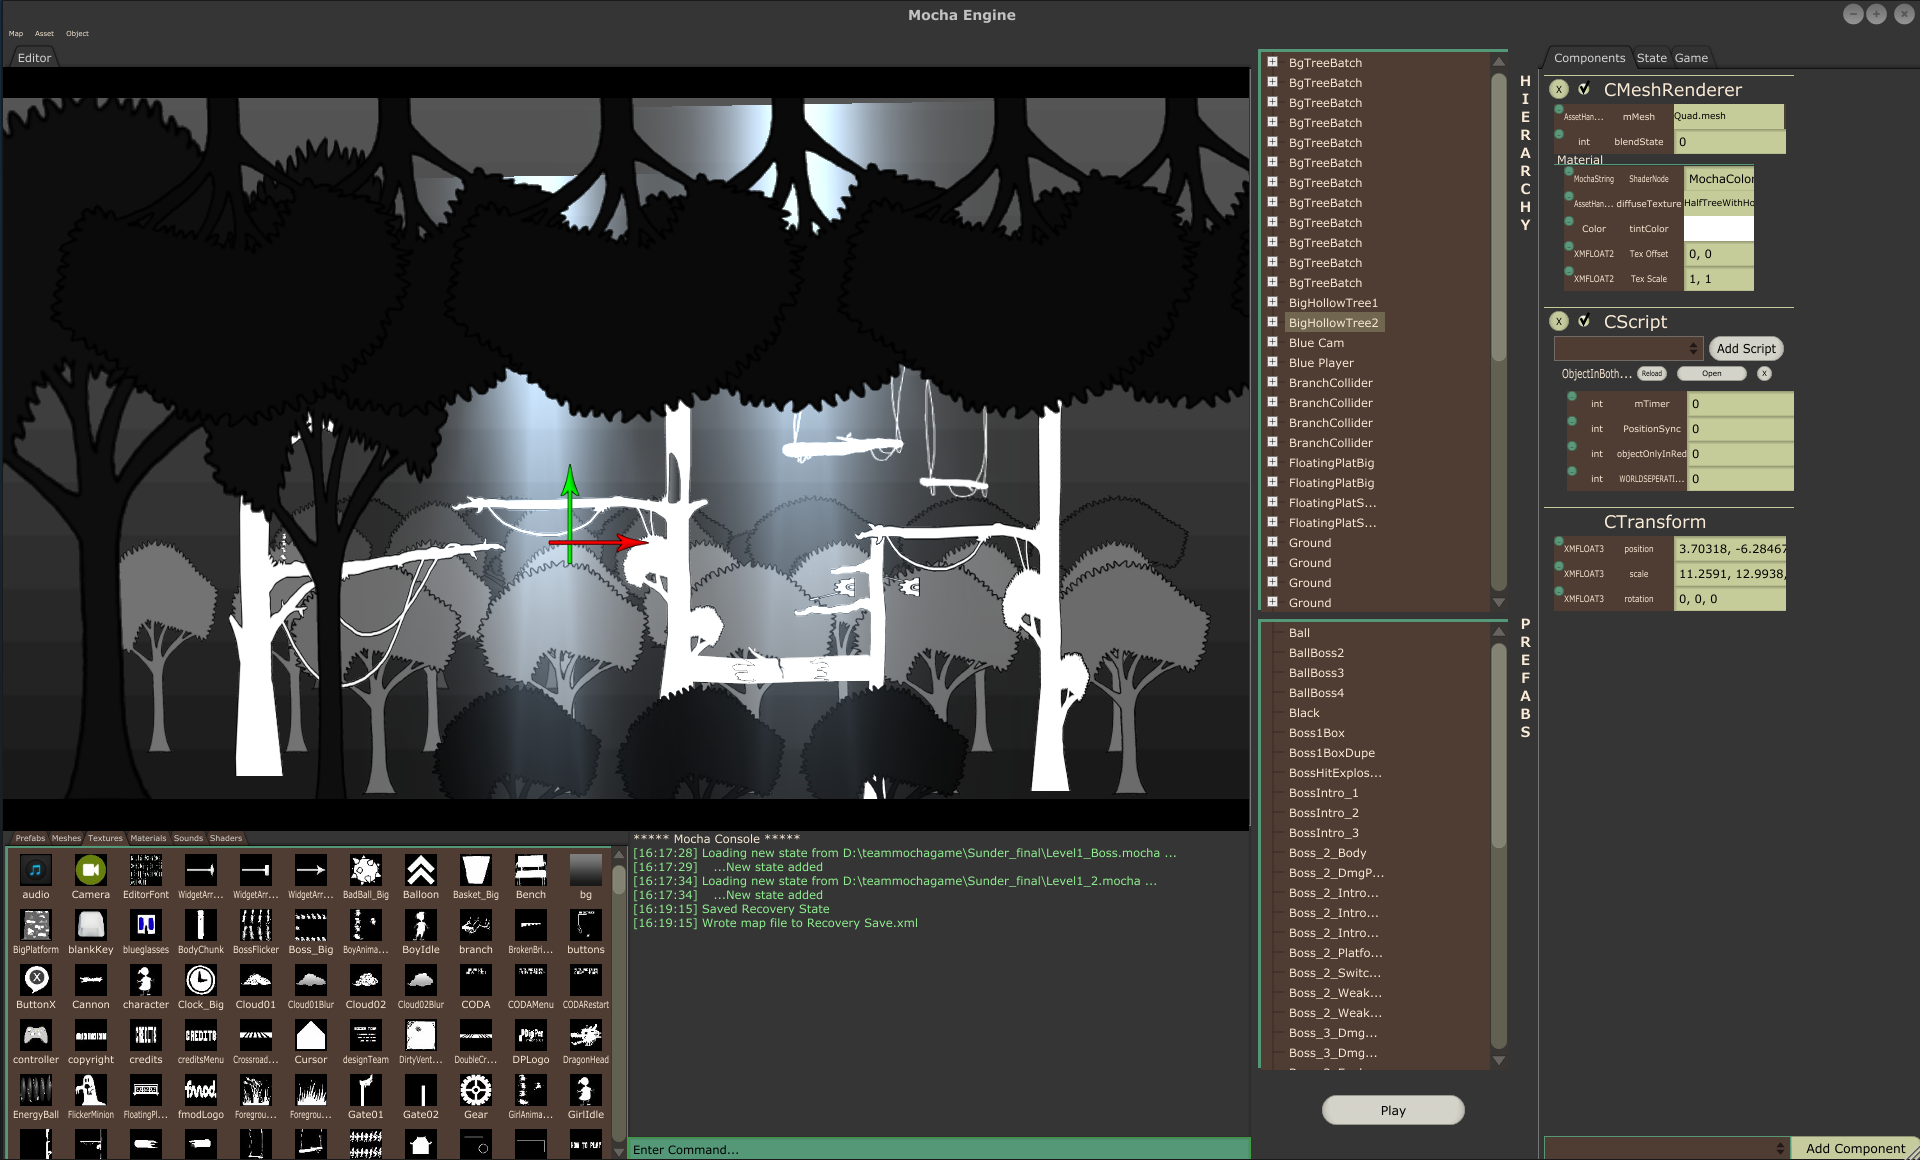Click the tintColor white color swatch
The height and width of the screenshot is (1160, 1920).
(1719, 229)
